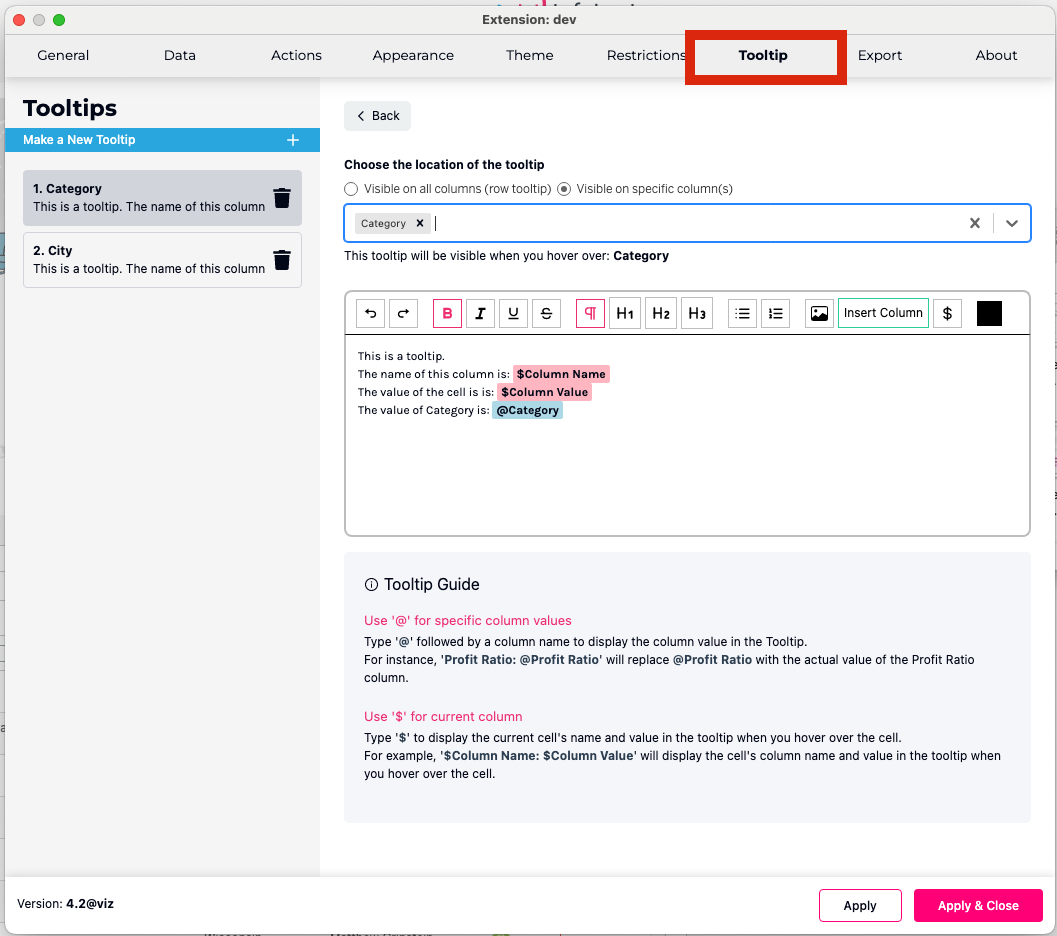This screenshot has width=1057, height=936.
Task: Click the redo icon in editor toolbar
Action: click(403, 313)
